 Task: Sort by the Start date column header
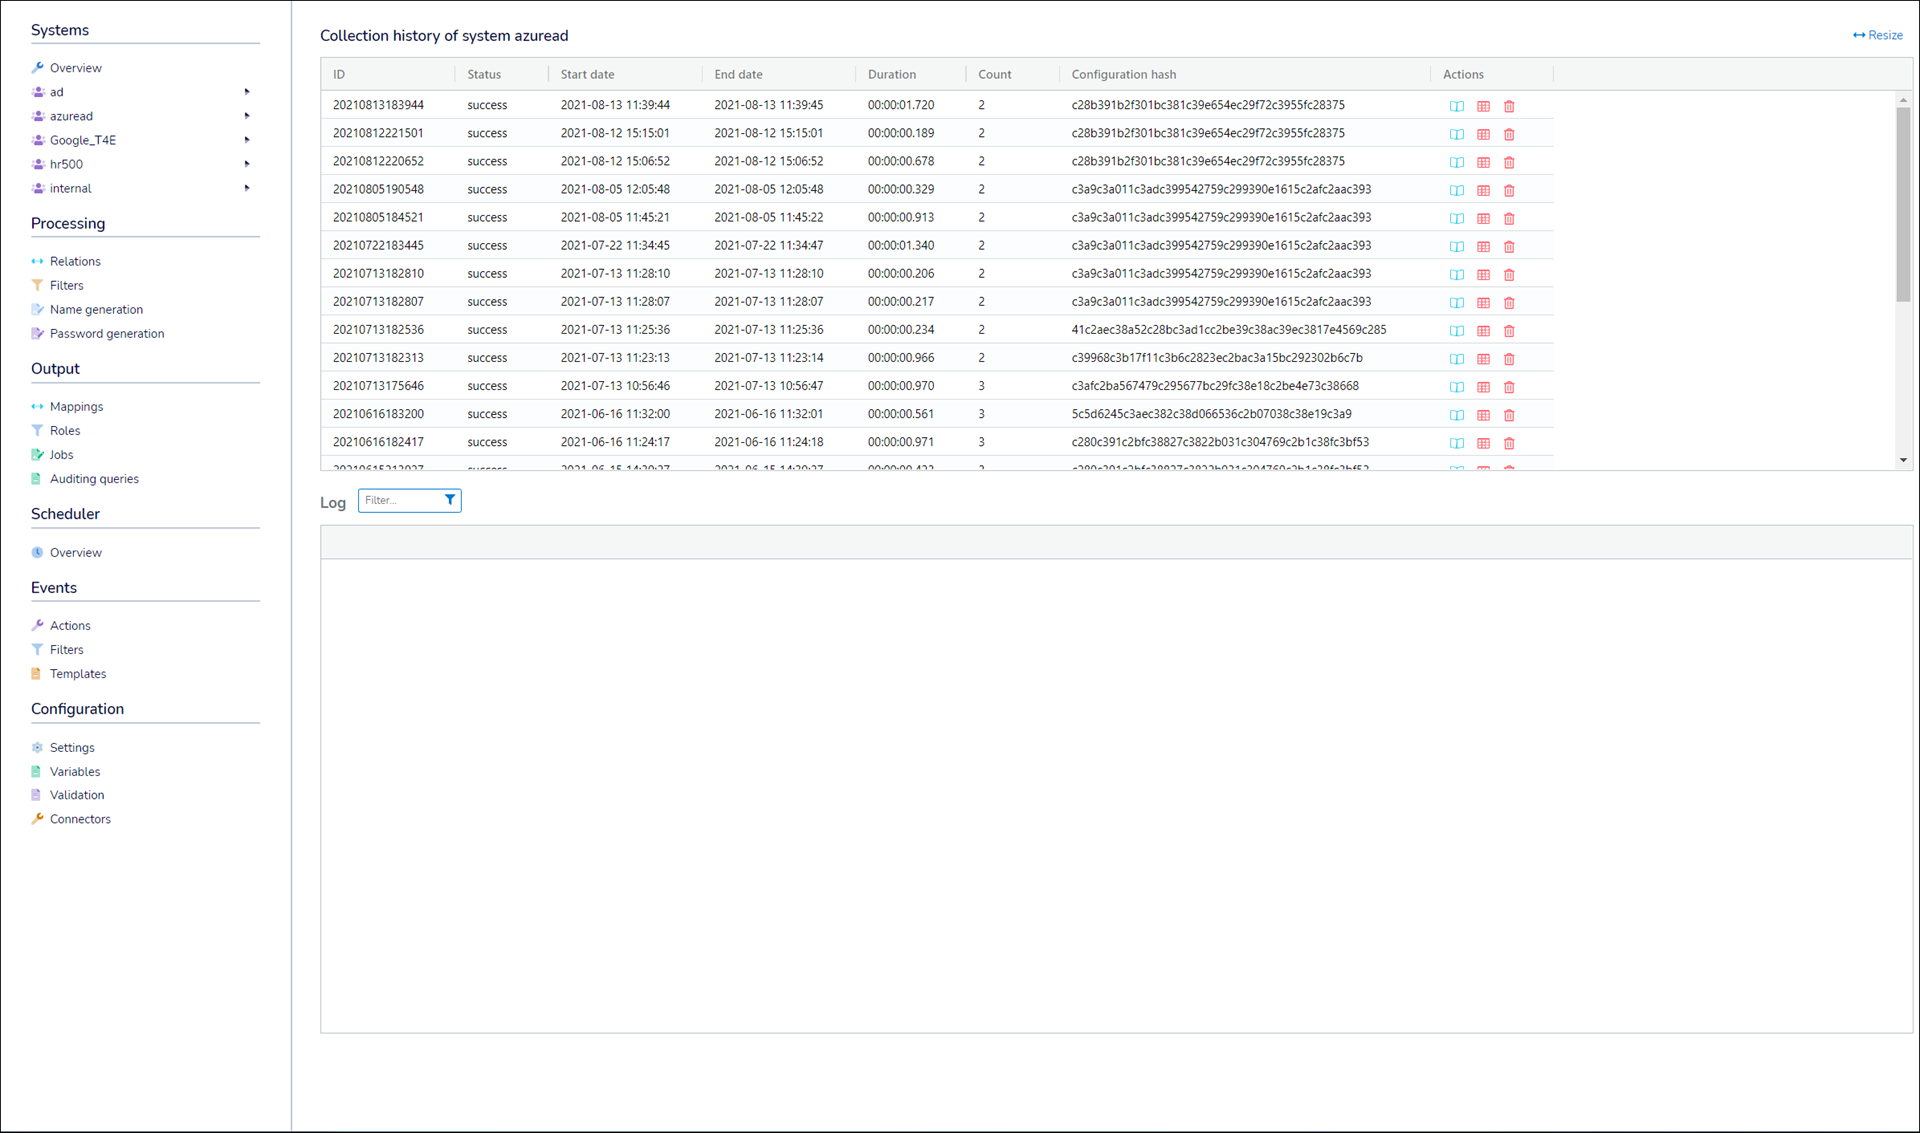pos(588,74)
